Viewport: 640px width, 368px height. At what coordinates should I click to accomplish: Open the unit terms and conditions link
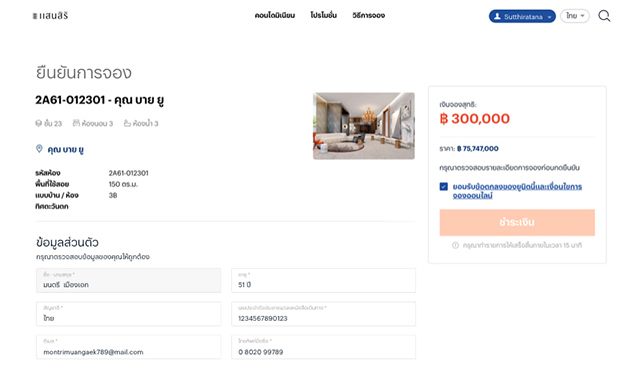pyautogui.click(x=517, y=191)
